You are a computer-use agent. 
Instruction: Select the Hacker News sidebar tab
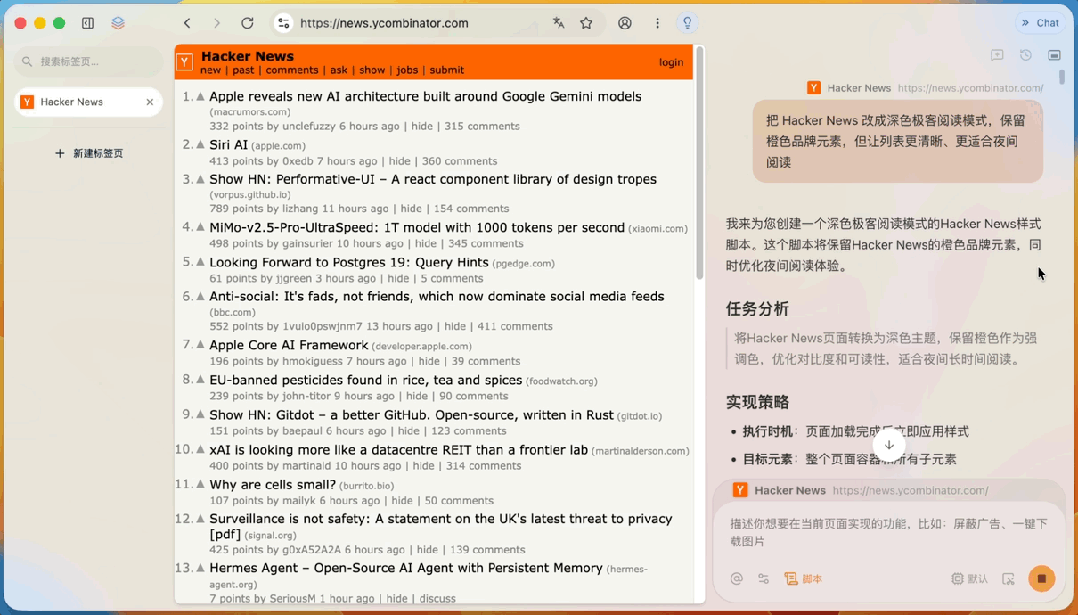click(x=88, y=102)
